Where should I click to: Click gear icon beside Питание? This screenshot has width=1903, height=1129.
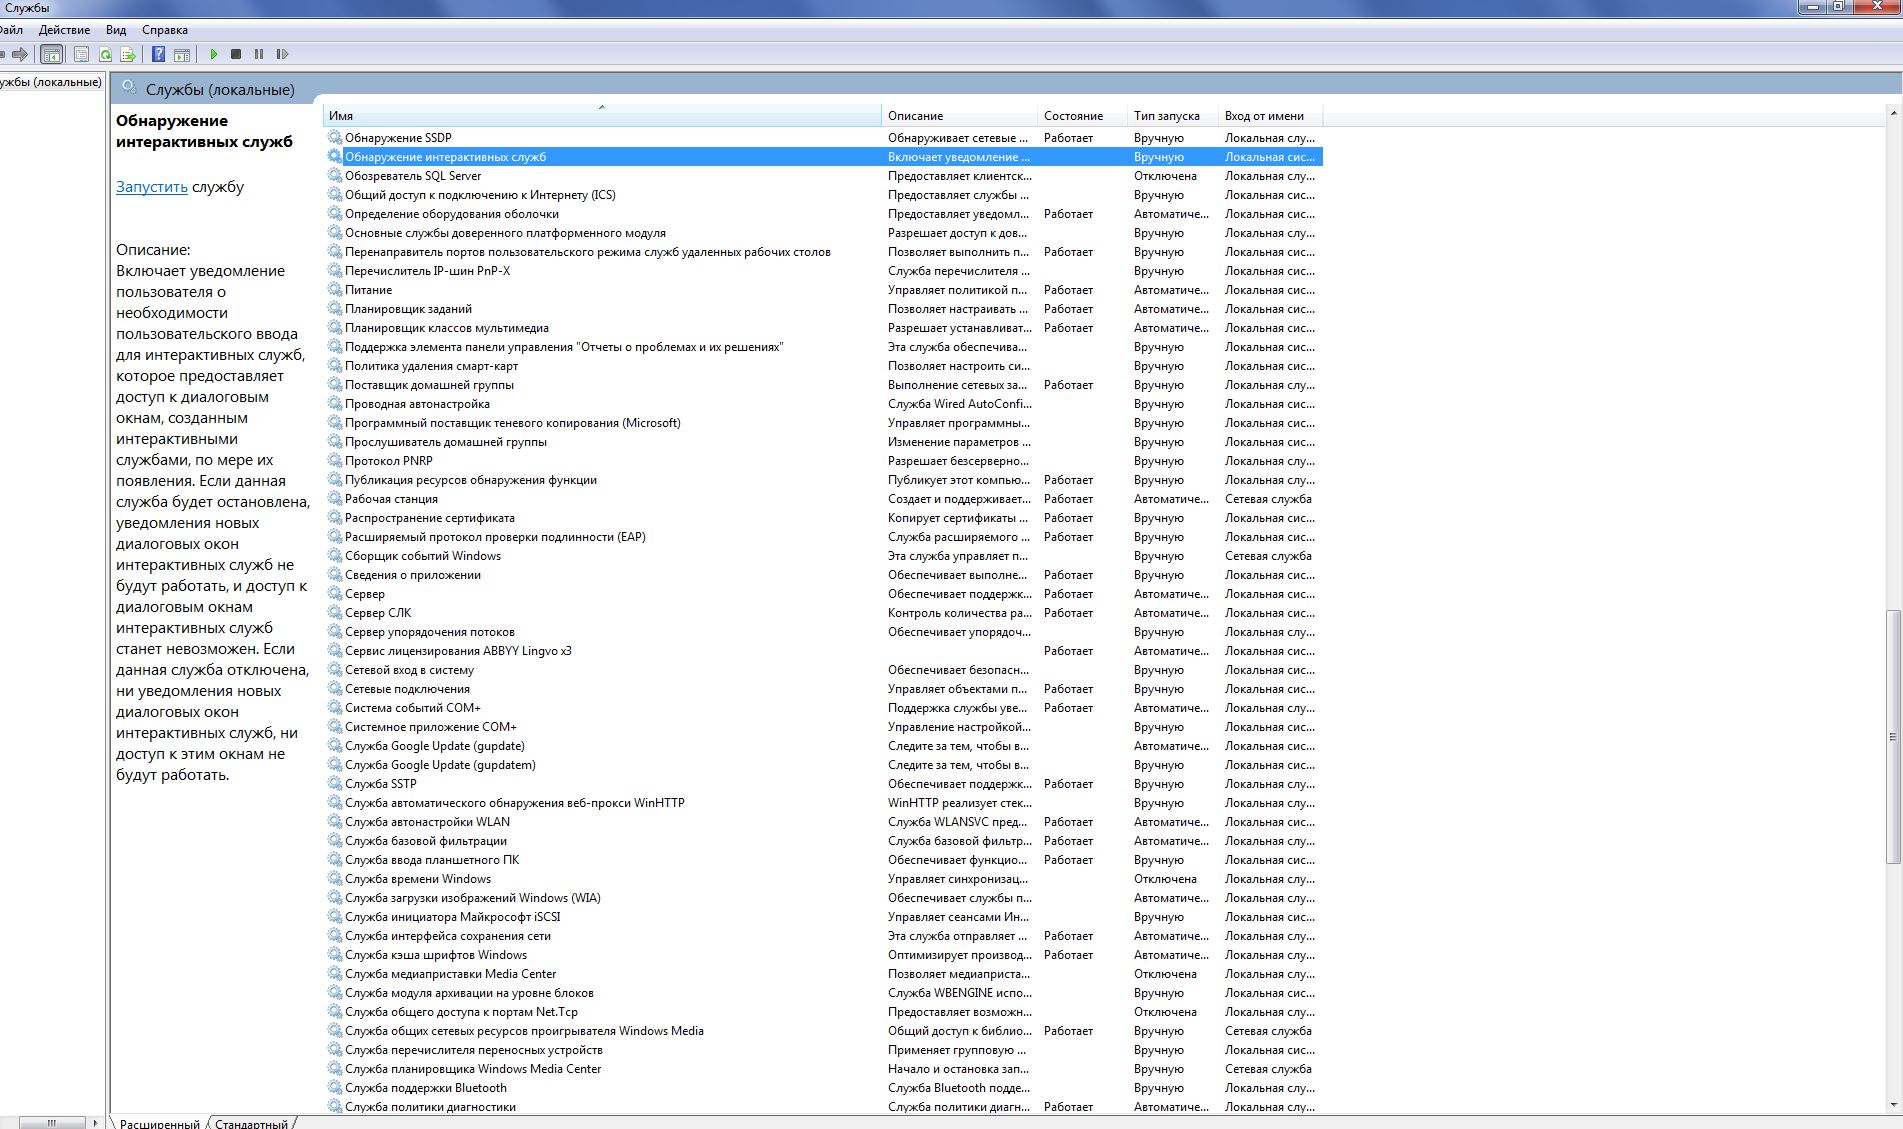click(335, 289)
